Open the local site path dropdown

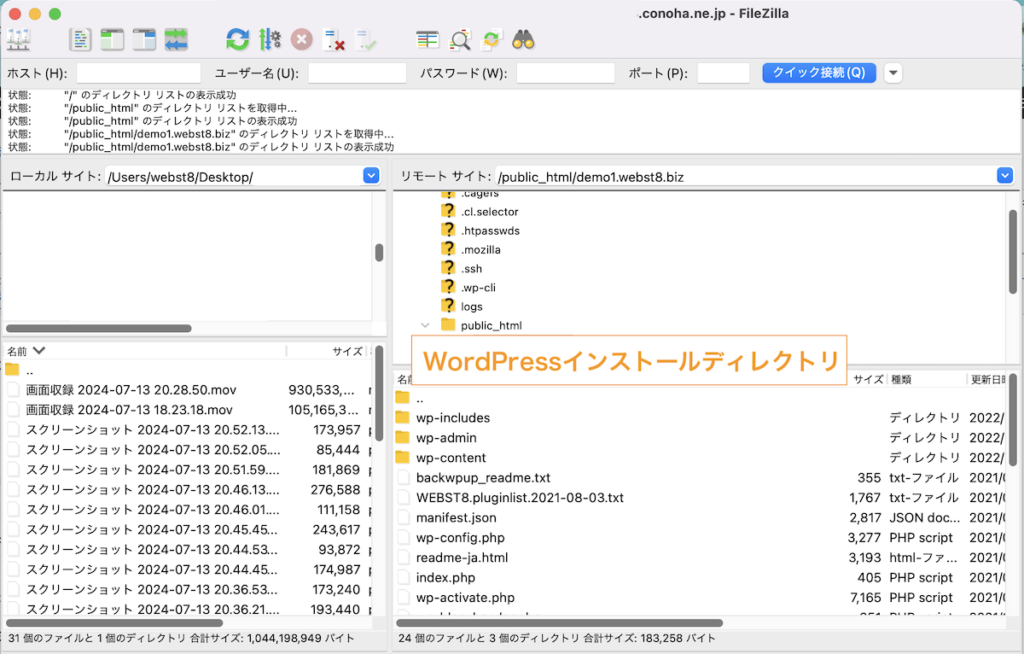click(371, 175)
